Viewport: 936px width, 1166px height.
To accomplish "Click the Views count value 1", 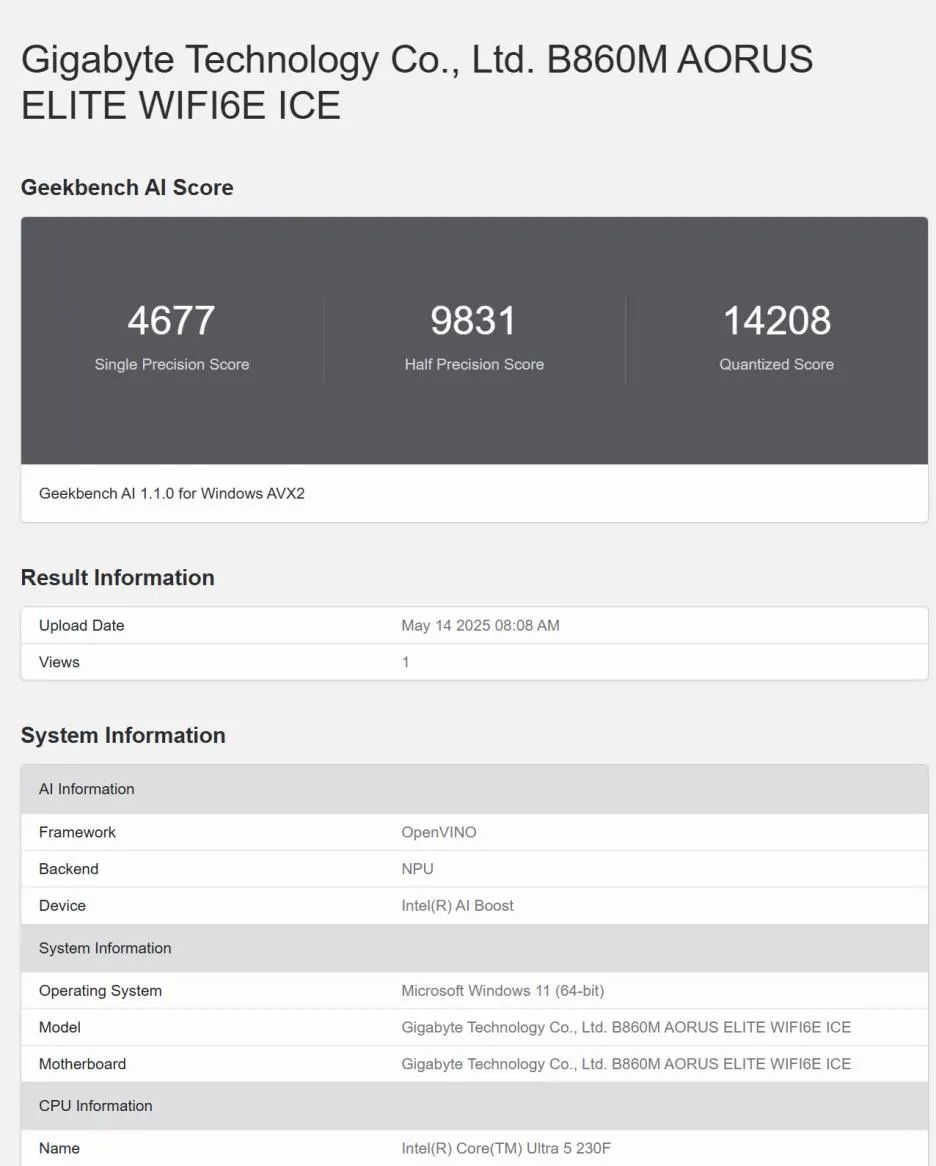I will 405,662.
